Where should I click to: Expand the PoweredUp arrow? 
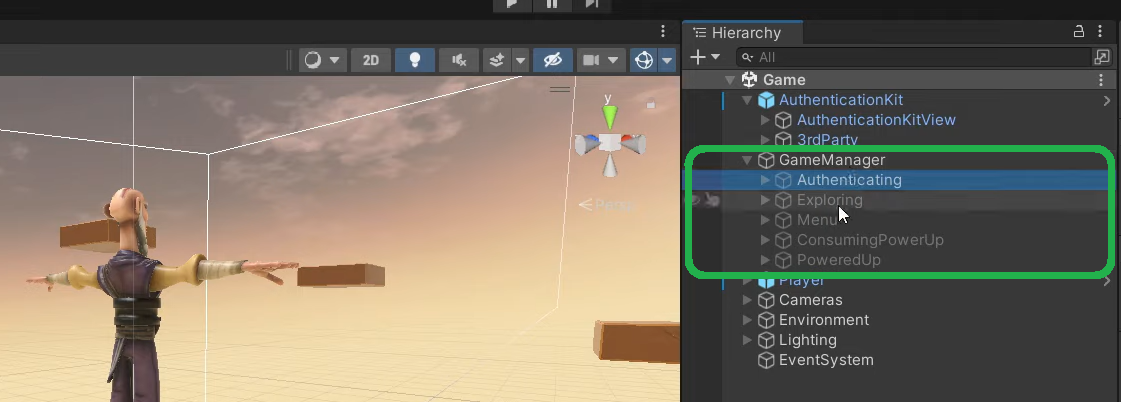[765, 260]
